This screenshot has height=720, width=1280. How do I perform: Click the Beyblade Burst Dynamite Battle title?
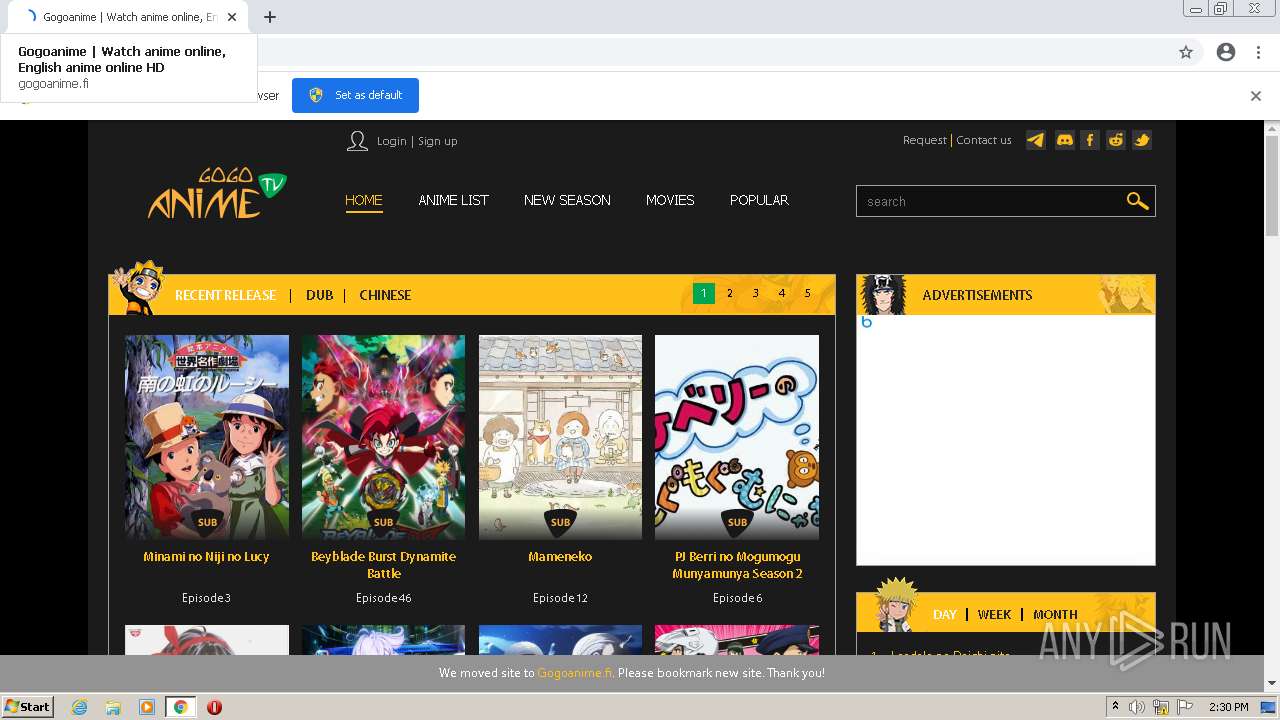383,565
